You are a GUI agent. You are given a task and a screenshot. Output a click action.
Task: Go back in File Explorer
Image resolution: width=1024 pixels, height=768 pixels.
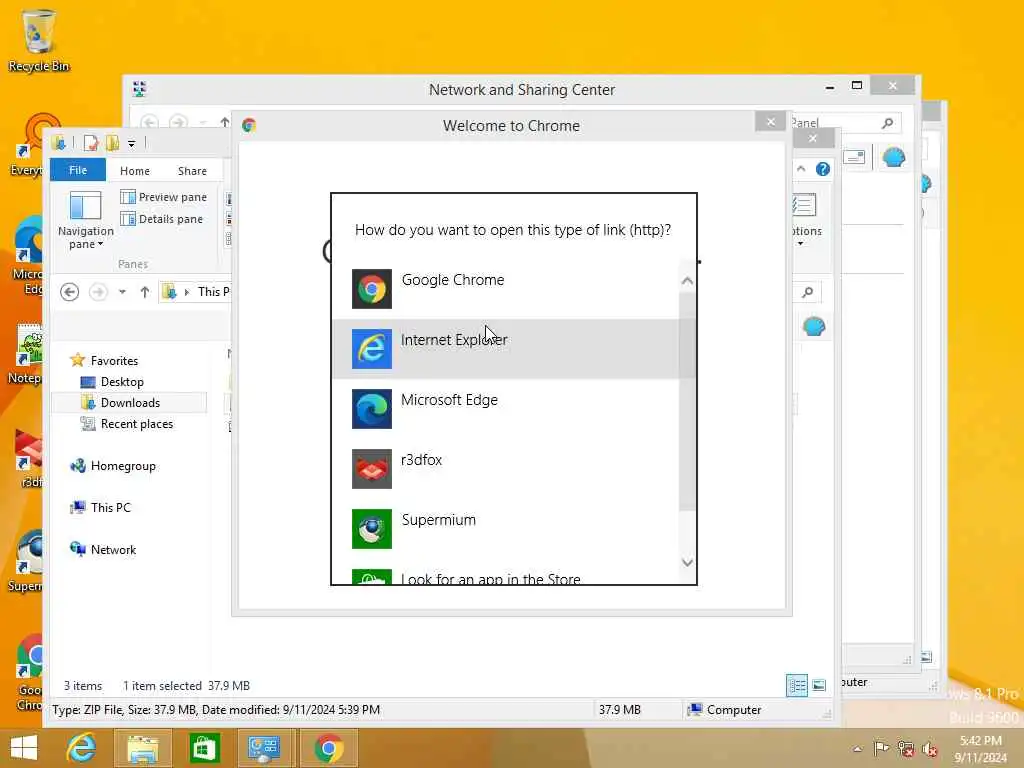pos(70,292)
